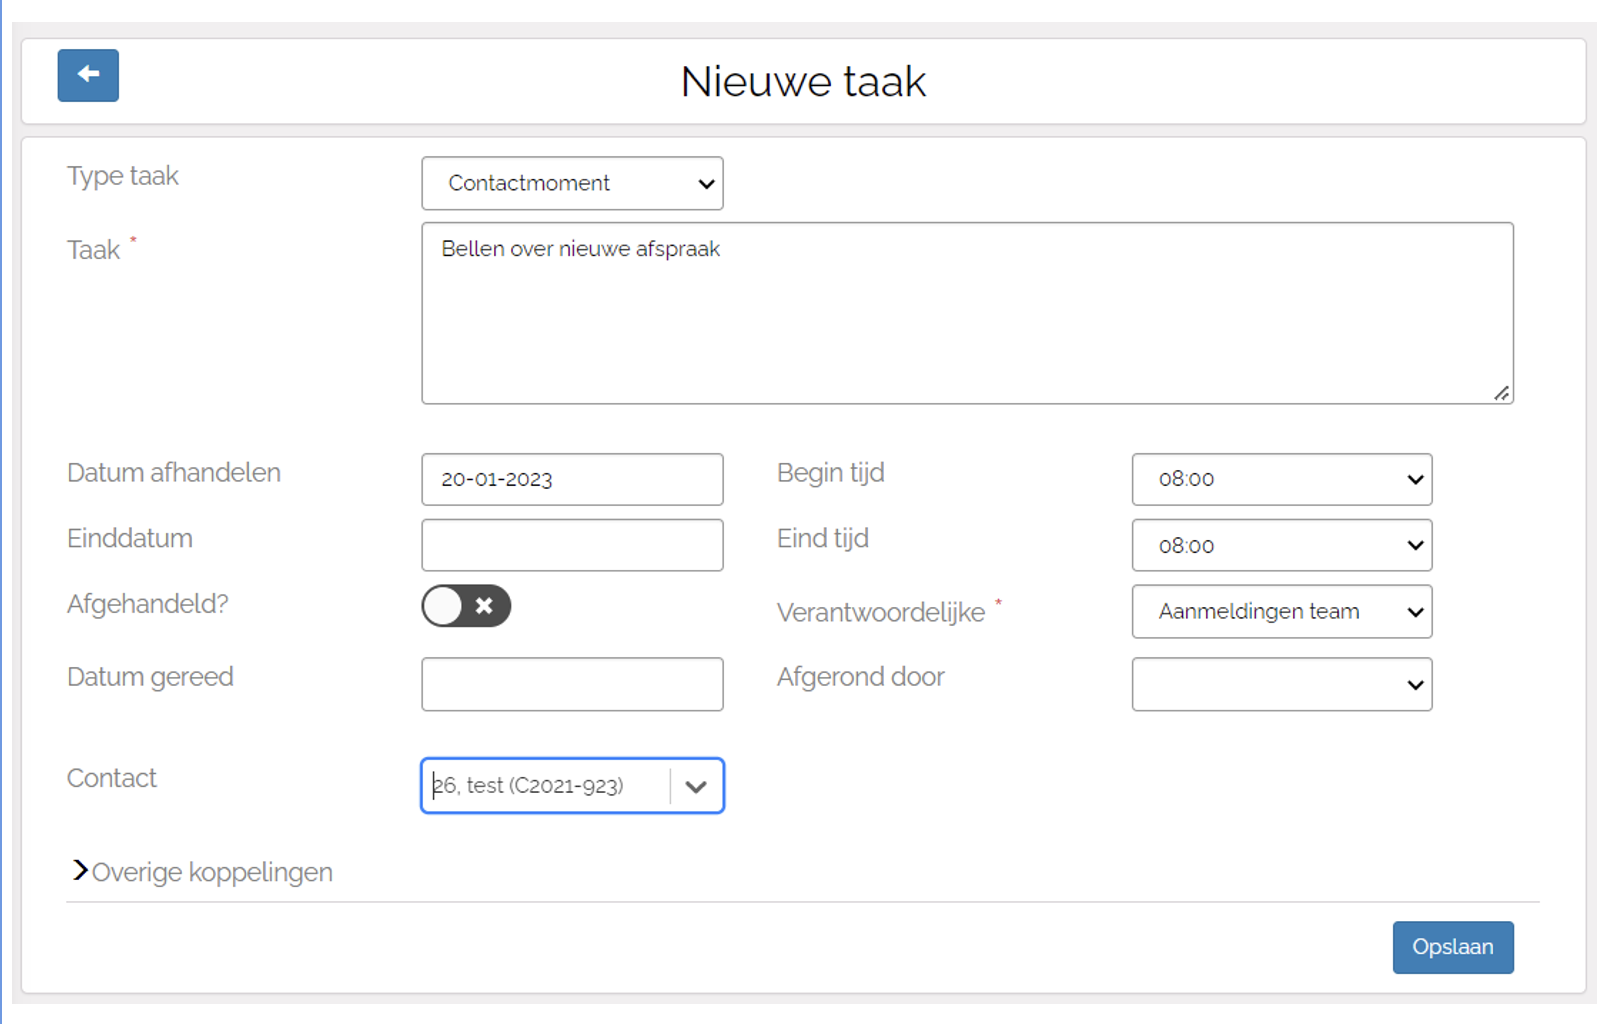The height and width of the screenshot is (1024, 1616).
Task: Toggle the Afgehandeld switch
Action: [466, 606]
